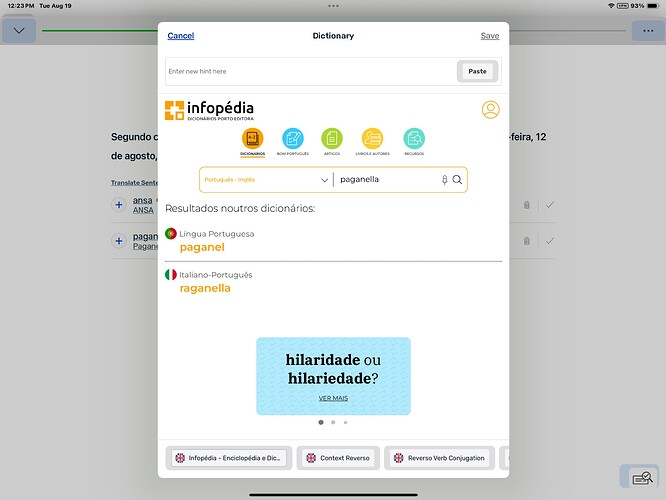Click the Translate Sentence link

[x=134, y=182]
